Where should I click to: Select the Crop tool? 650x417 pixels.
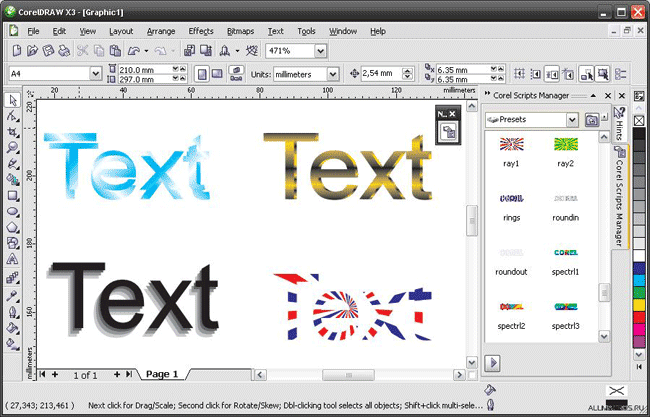[12, 132]
